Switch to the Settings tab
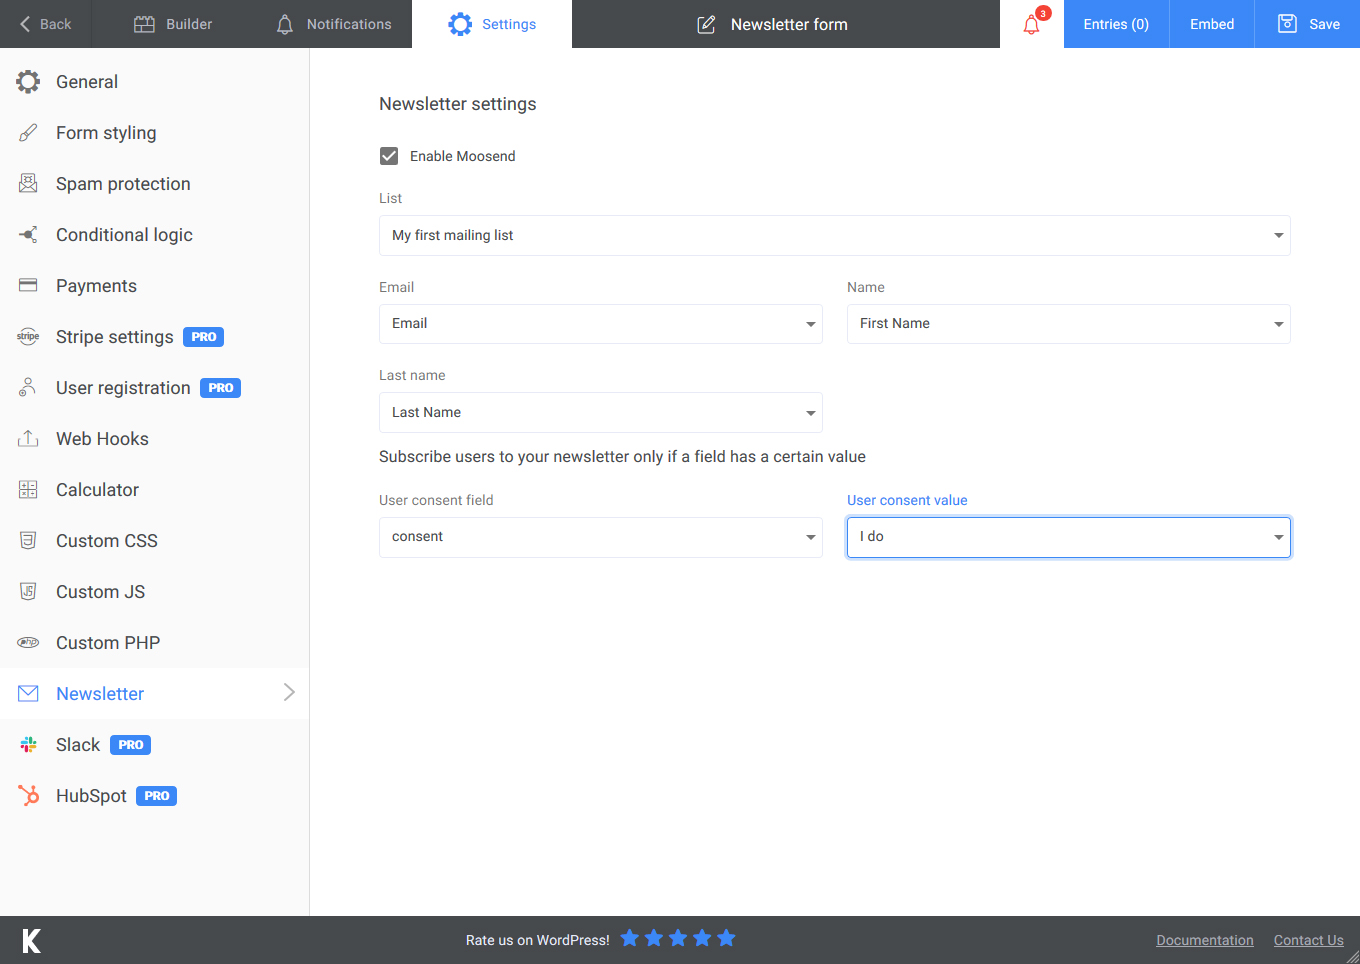The width and height of the screenshot is (1360, 964). pyautogui.click(x=492, y=24)
